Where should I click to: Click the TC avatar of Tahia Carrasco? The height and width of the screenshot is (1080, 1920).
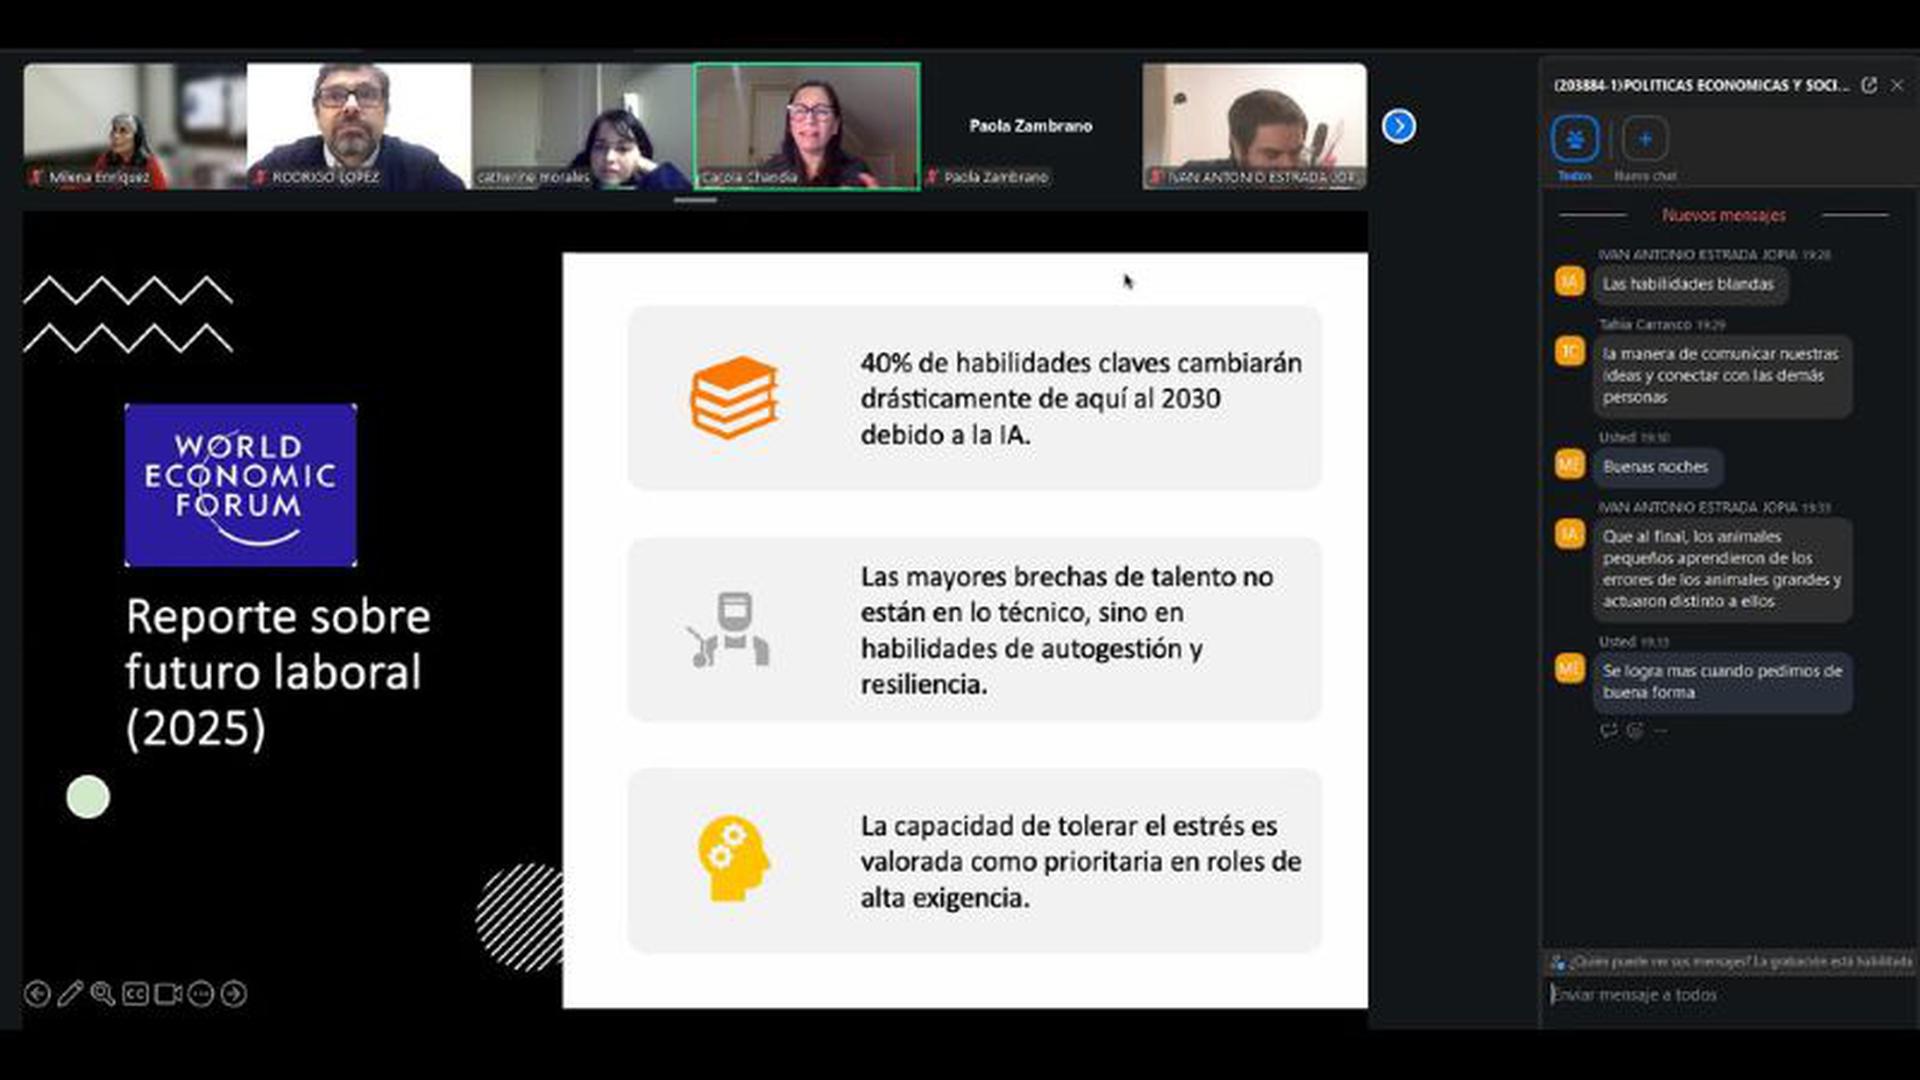tap(1569, 351)
